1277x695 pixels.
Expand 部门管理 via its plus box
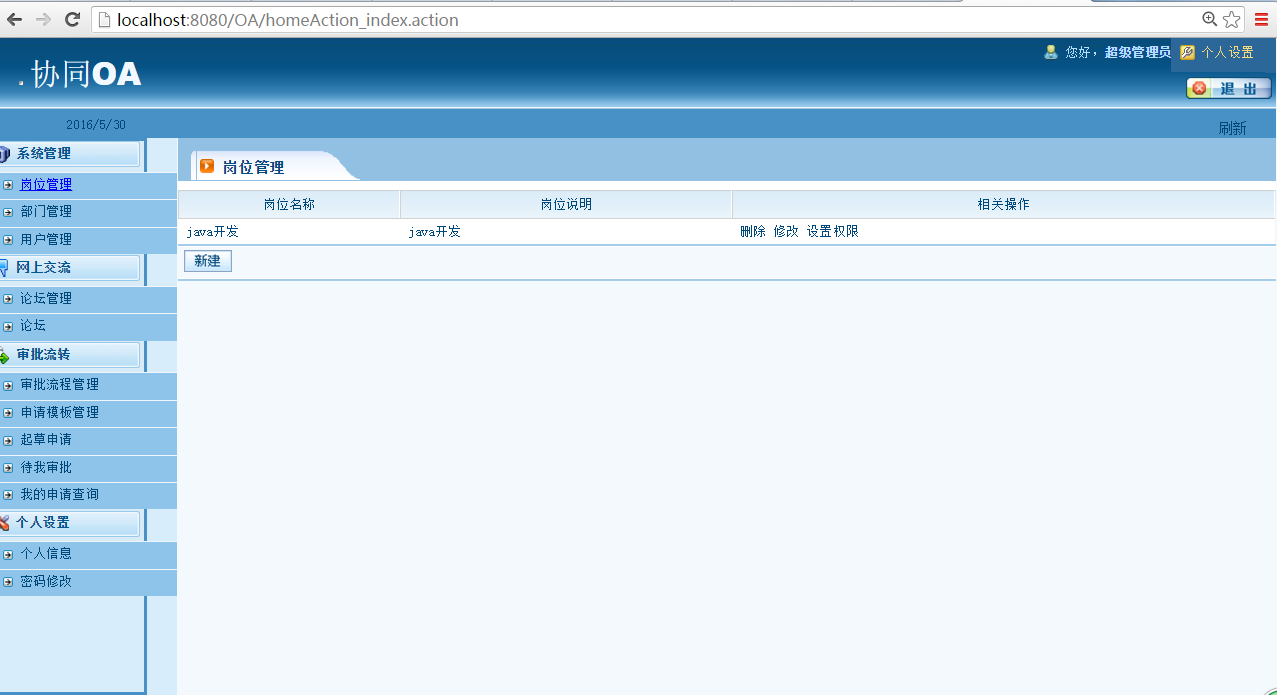tap(9, 211)
